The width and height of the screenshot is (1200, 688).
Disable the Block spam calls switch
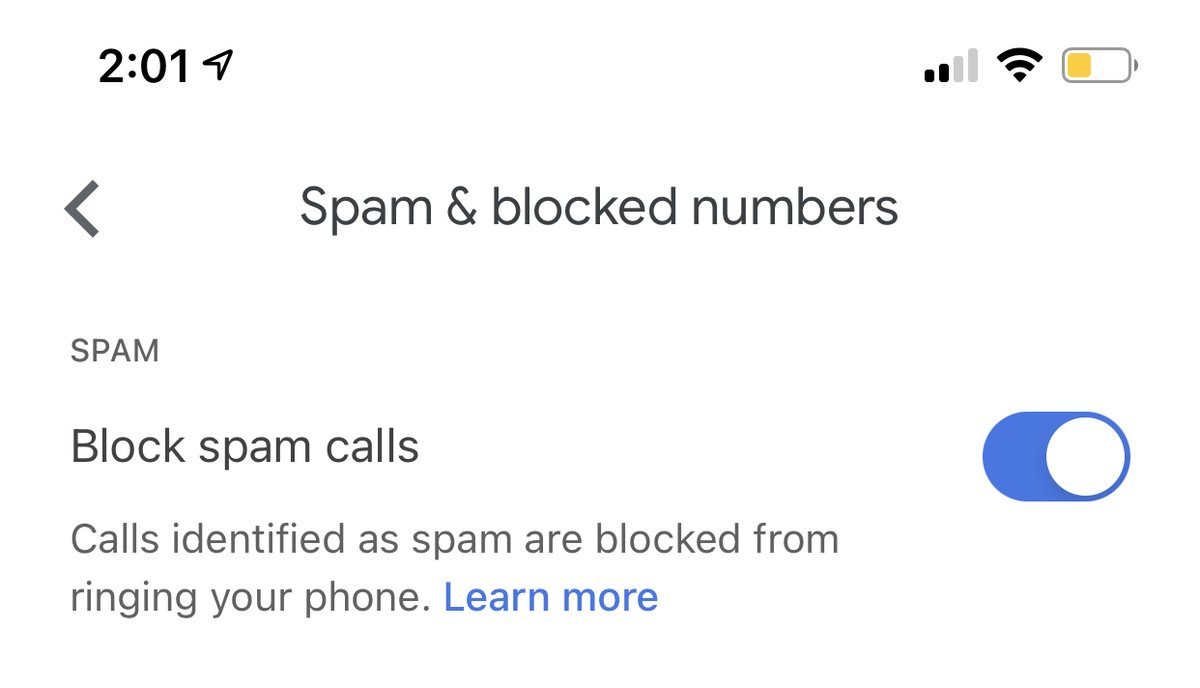1055,457
